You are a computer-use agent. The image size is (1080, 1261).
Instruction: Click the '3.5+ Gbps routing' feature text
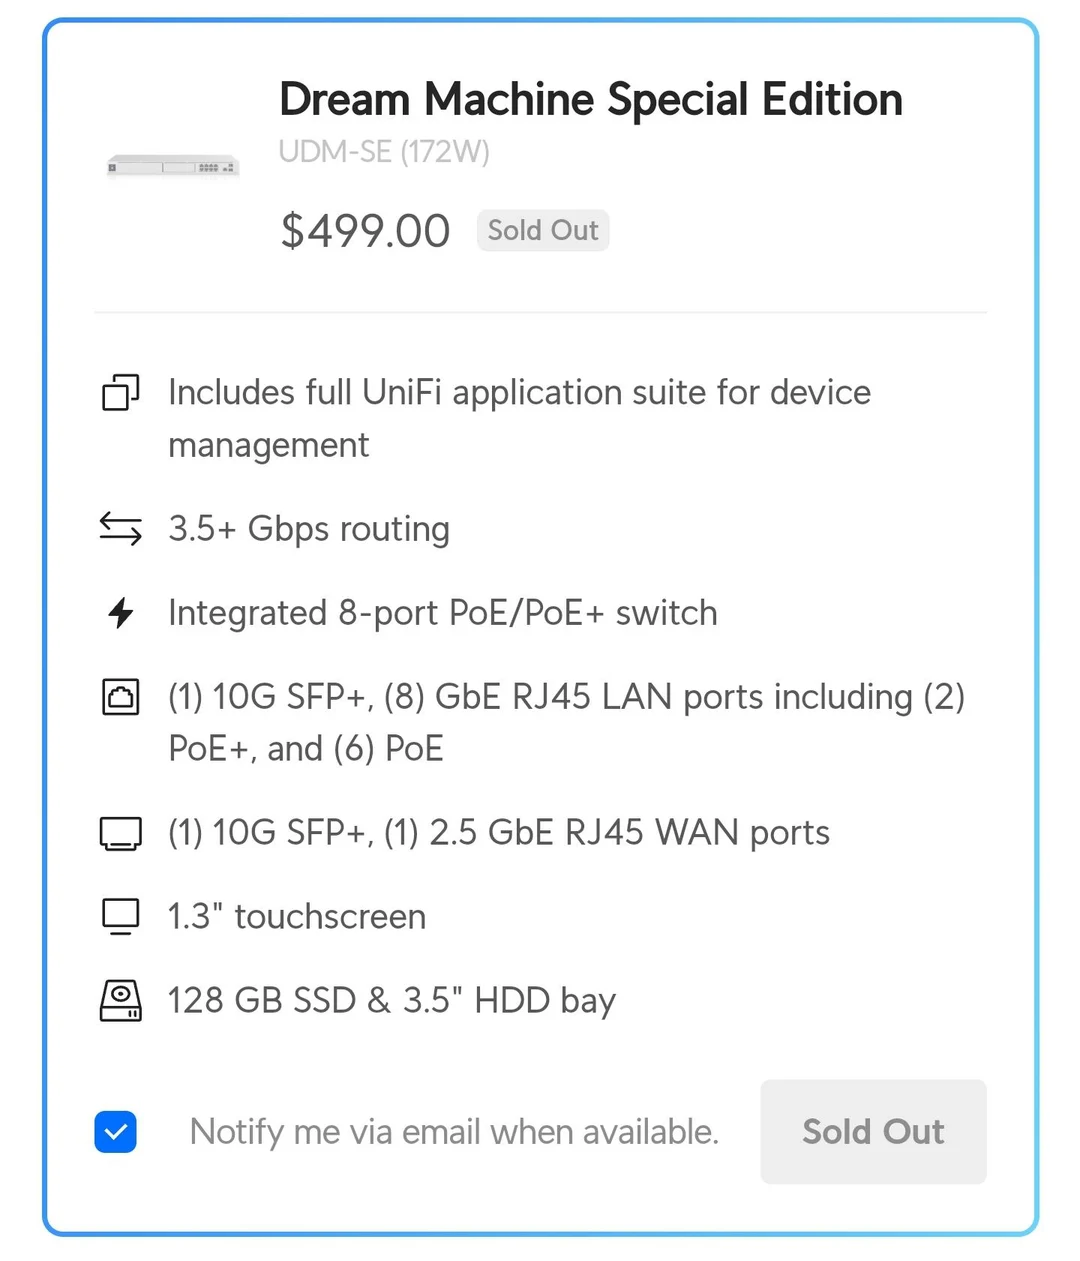309,528
